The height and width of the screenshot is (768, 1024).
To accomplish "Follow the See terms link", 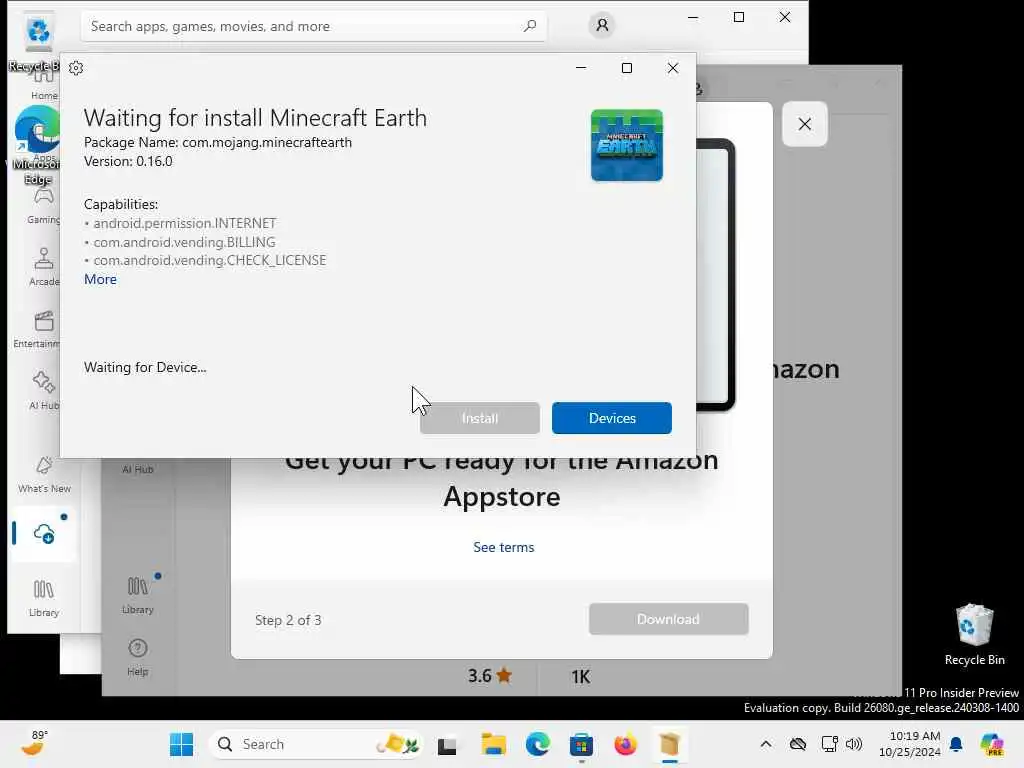I will [504, 547].
